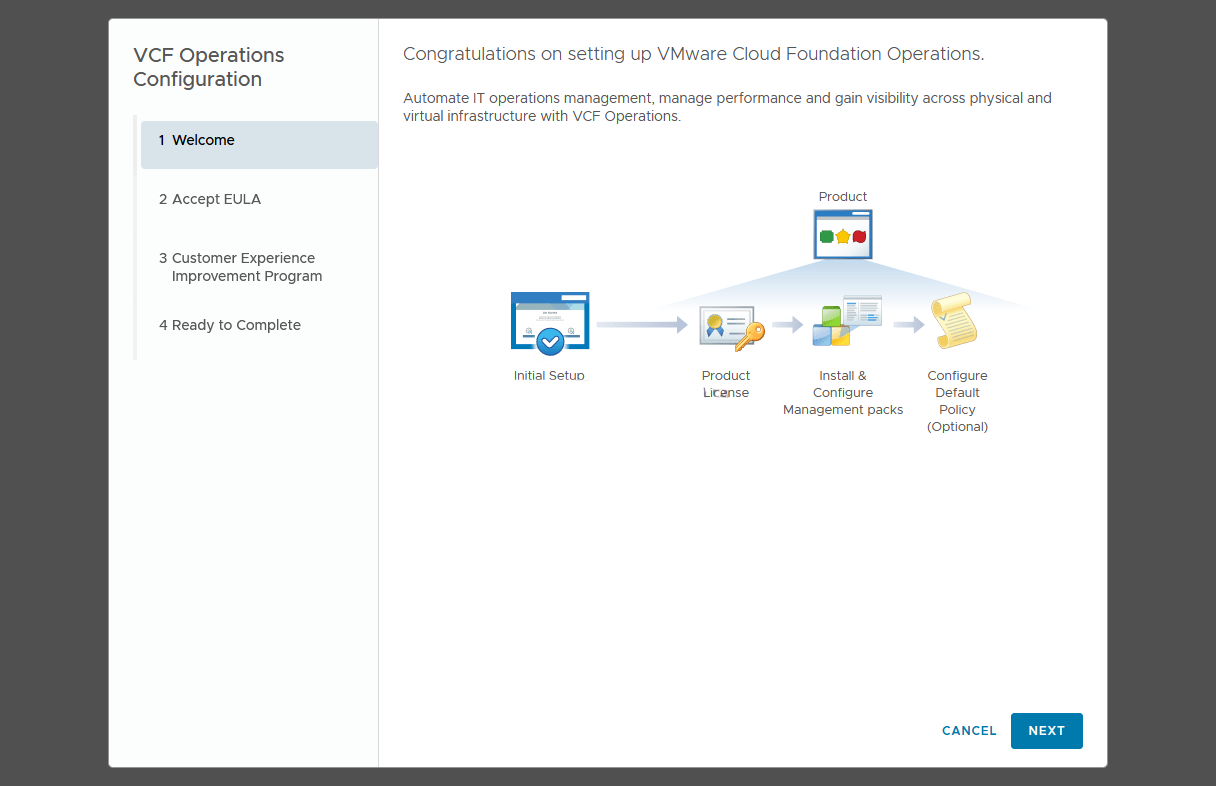Select the Welcome step in sidebar
Image resolution: width=1216 pixels, height=786 pixels.
coord(259,141)
